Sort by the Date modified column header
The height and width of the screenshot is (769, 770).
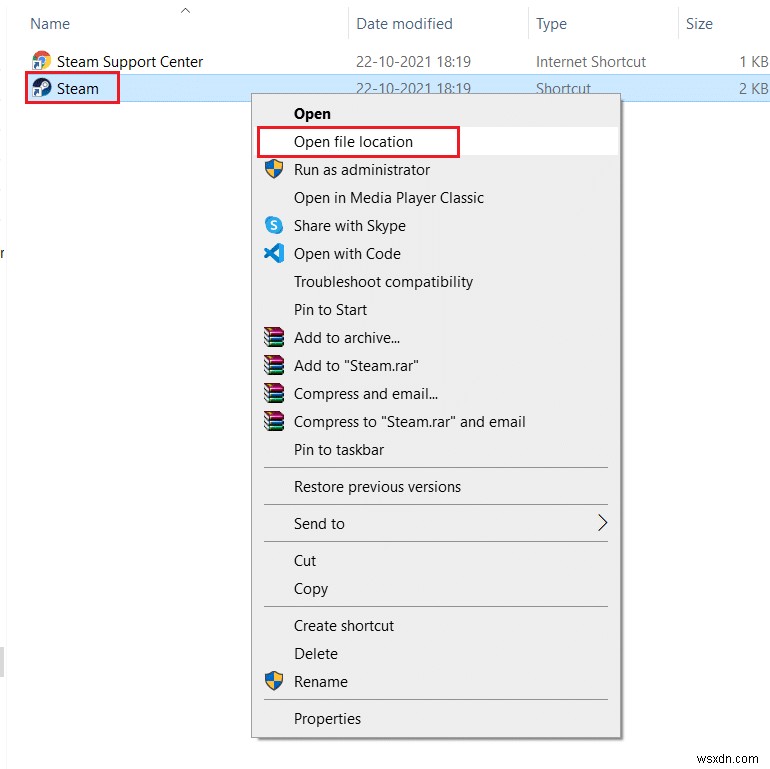coord(404,24)
